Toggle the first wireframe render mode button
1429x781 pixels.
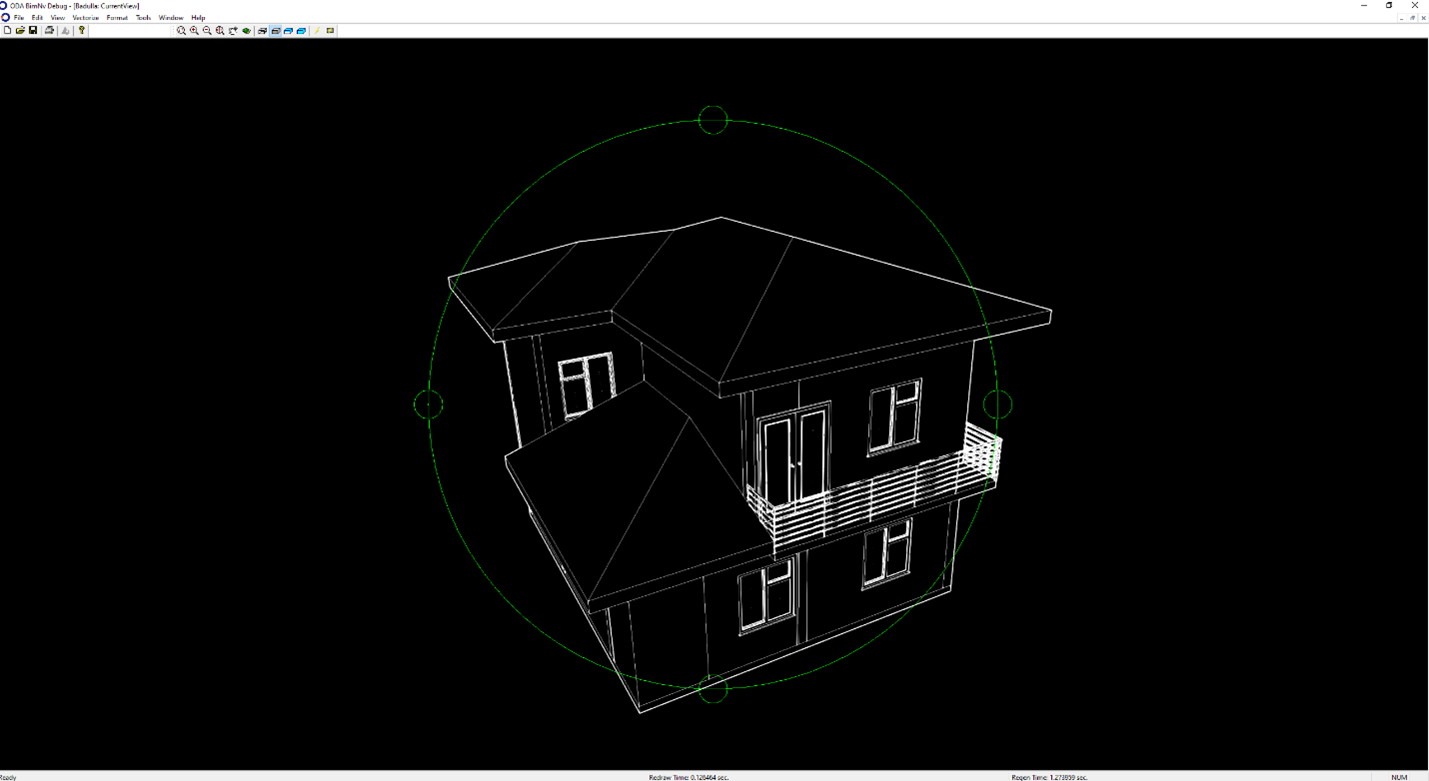[x=262, y=31]
